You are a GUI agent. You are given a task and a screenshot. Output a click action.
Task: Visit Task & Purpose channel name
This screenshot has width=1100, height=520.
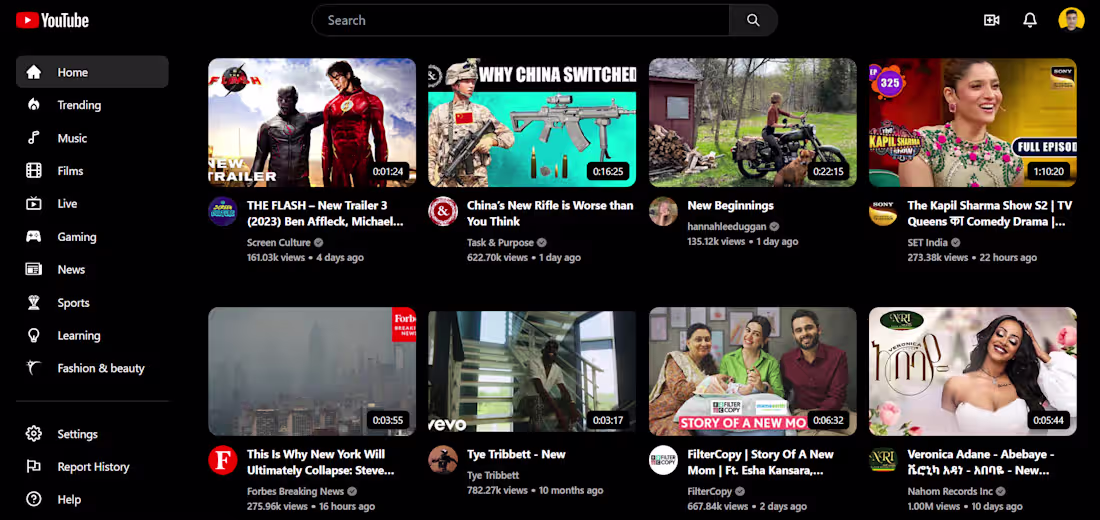click(x=501, y=243)
